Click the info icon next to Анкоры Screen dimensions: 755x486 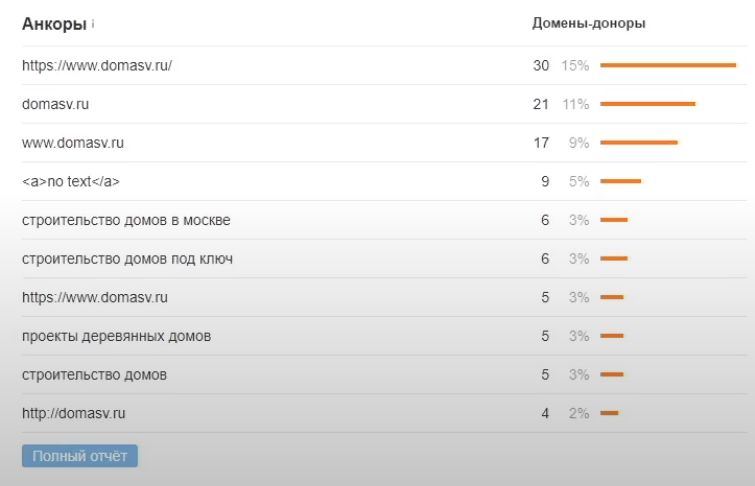coord(93,23)
